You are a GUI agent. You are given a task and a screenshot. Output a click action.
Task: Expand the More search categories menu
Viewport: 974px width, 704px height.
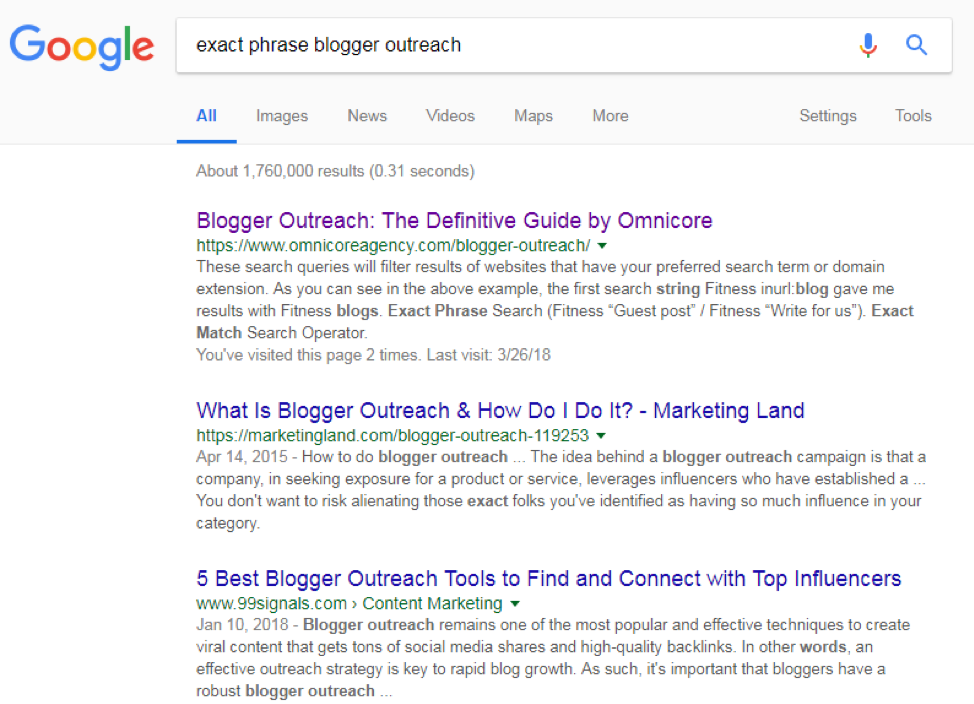[611, 116]
